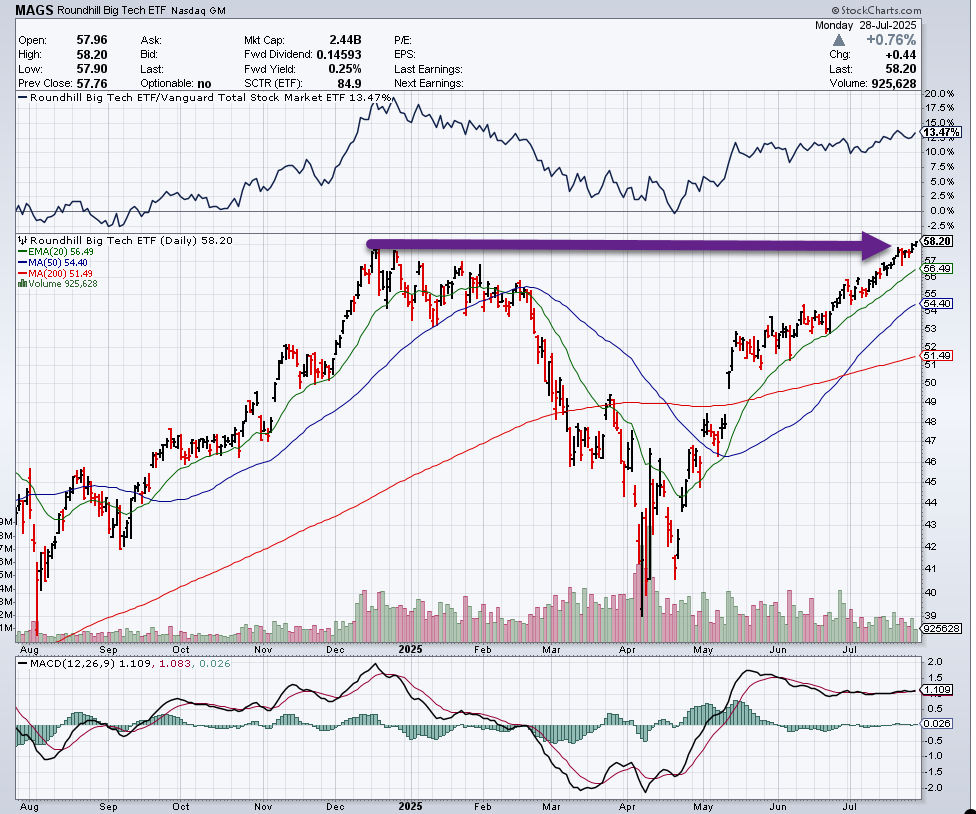Click the 13.47% axis value tag

941,133
